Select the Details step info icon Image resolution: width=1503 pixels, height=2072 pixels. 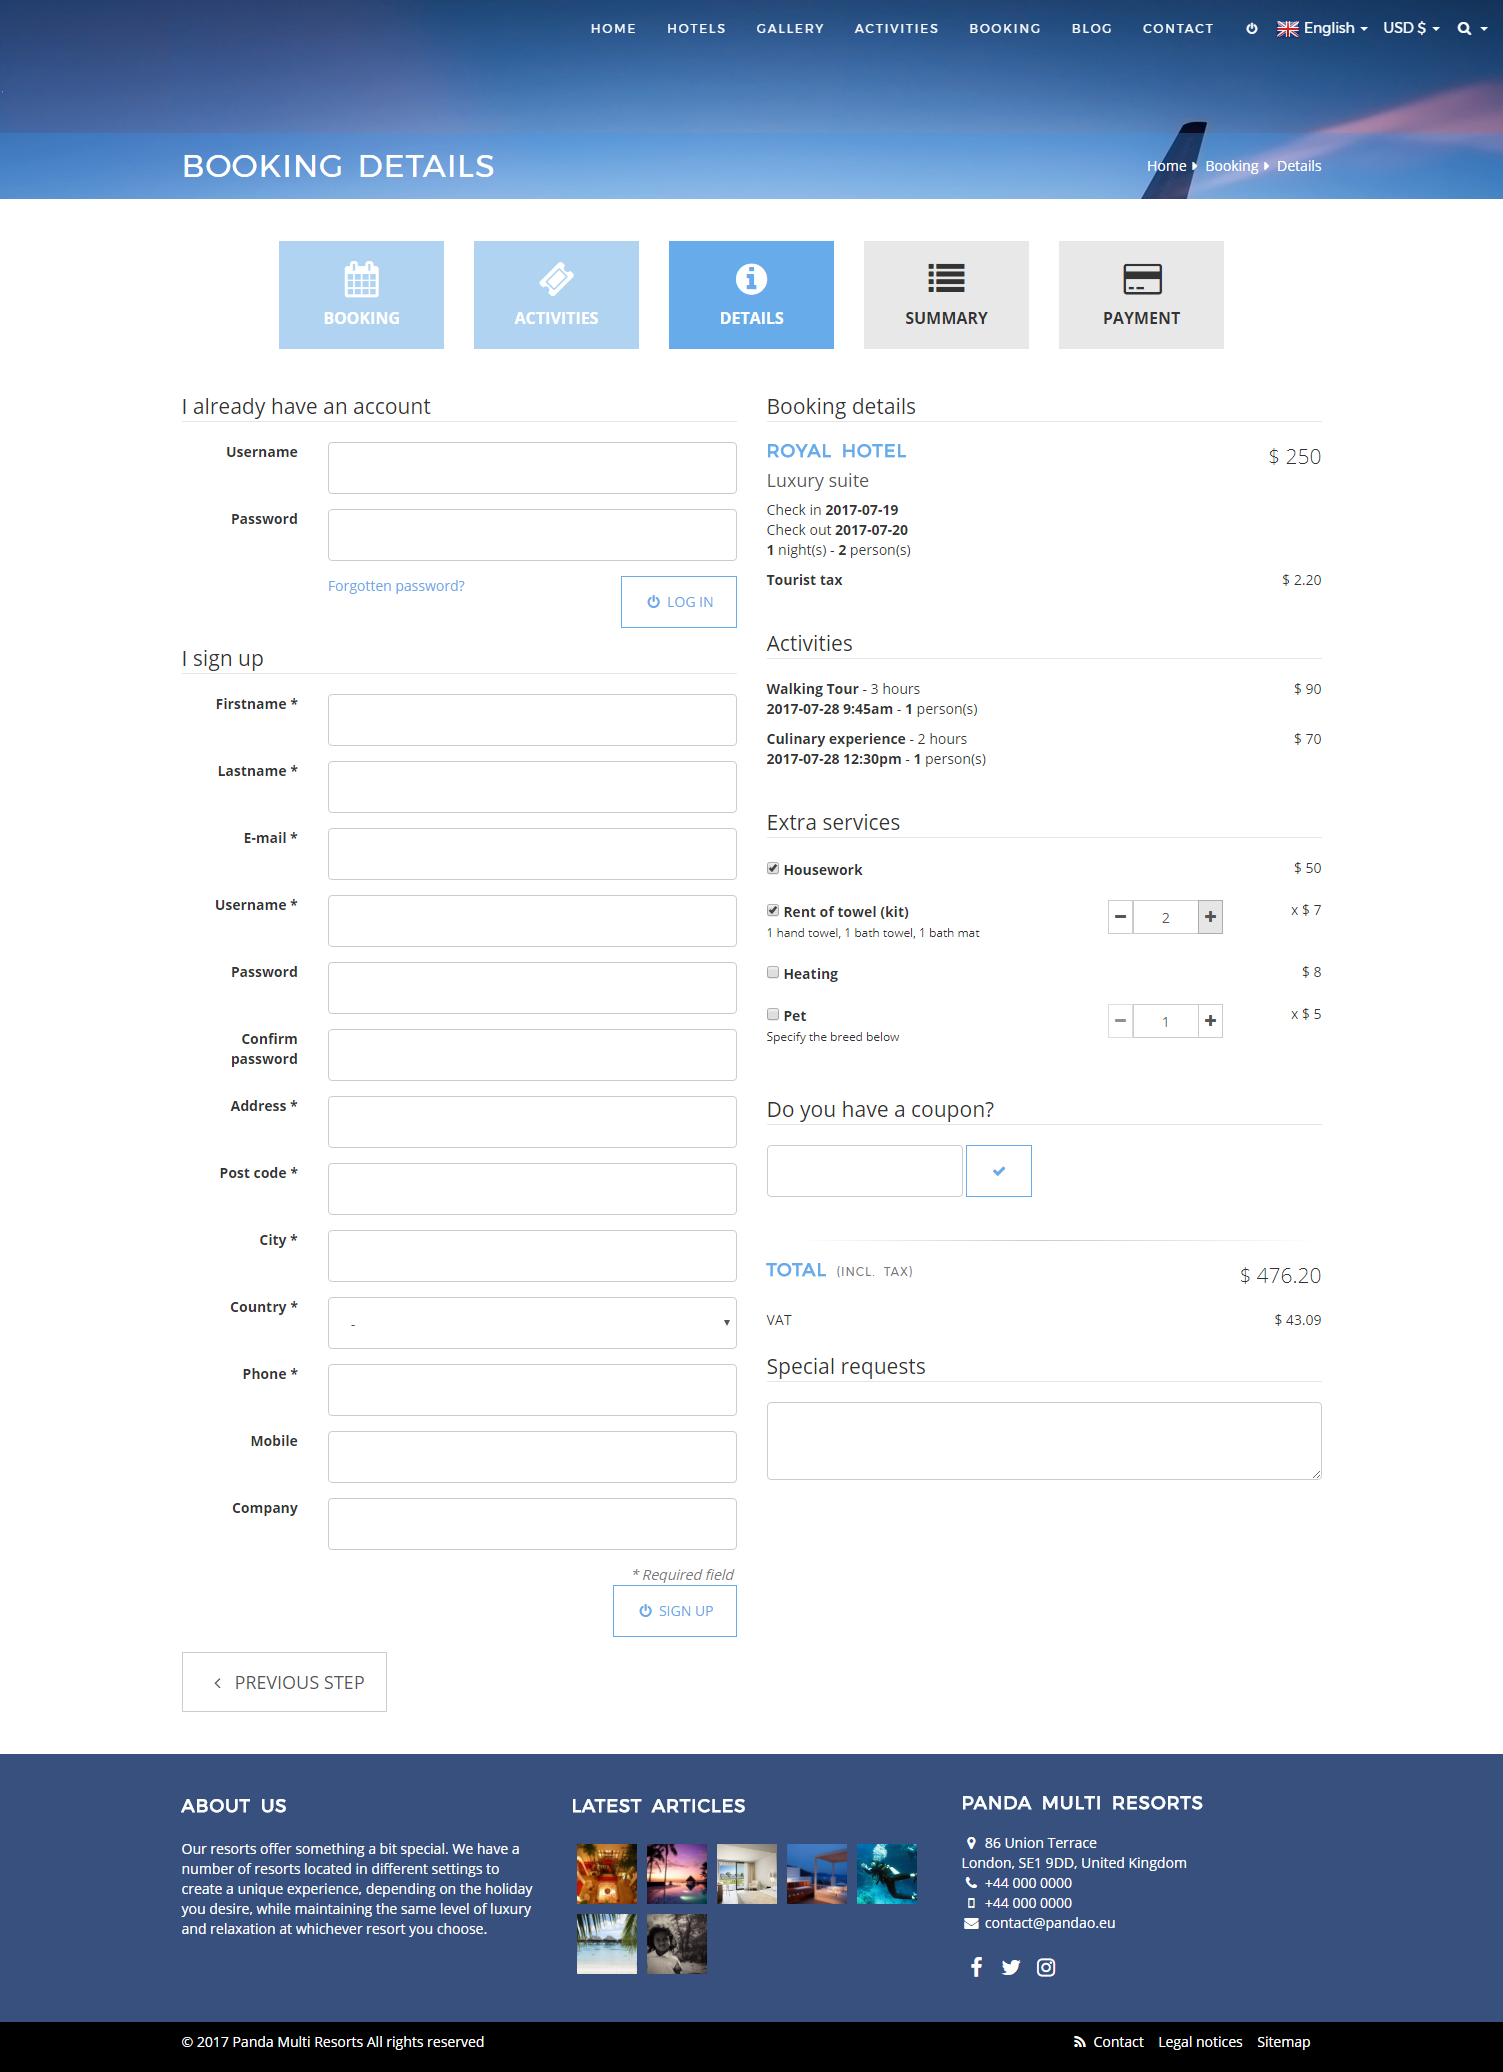(x=751, y=279)
